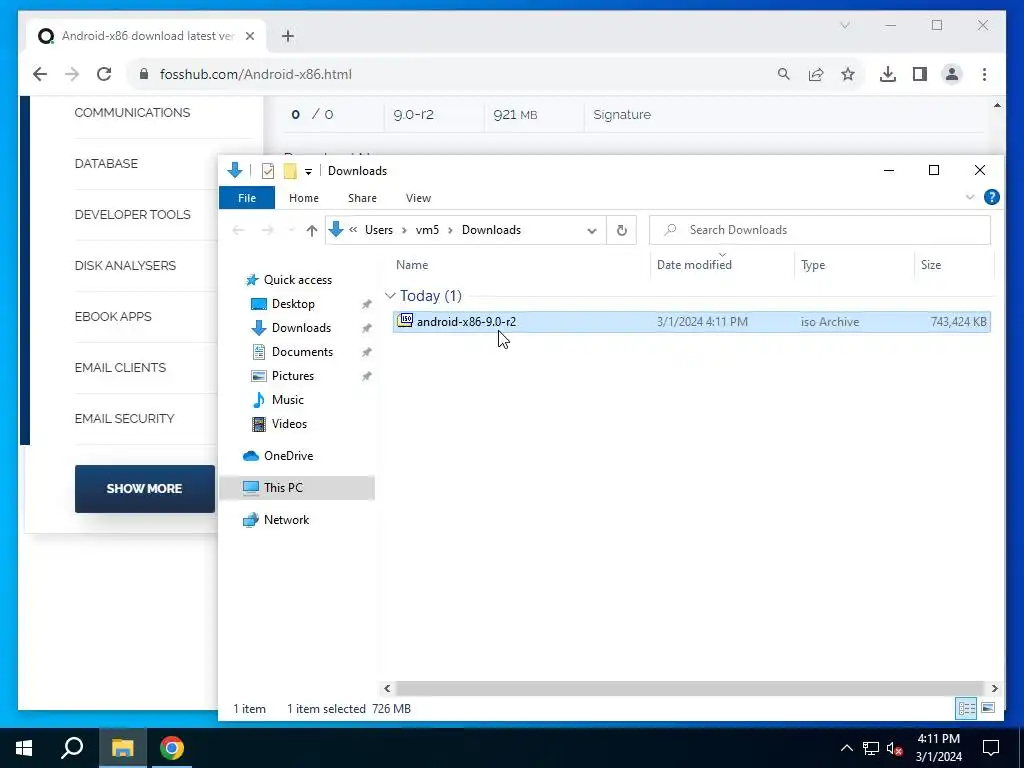Open Chrome downloads icon
1024x768 pixels.
[x=888, y=74]
